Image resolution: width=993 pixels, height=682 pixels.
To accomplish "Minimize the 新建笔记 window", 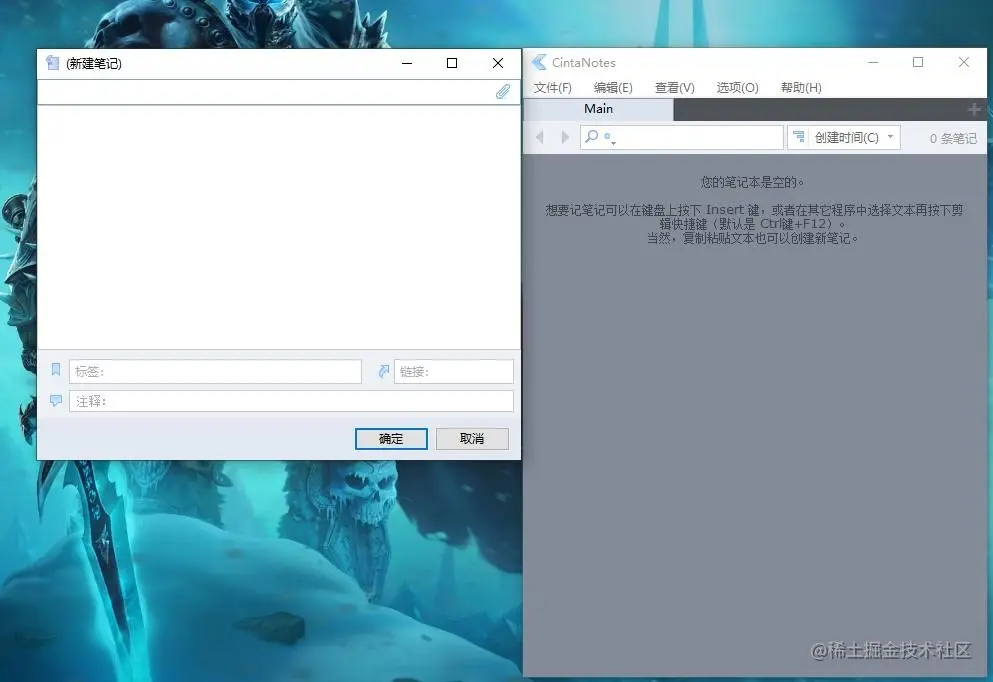I will [407, 63].
